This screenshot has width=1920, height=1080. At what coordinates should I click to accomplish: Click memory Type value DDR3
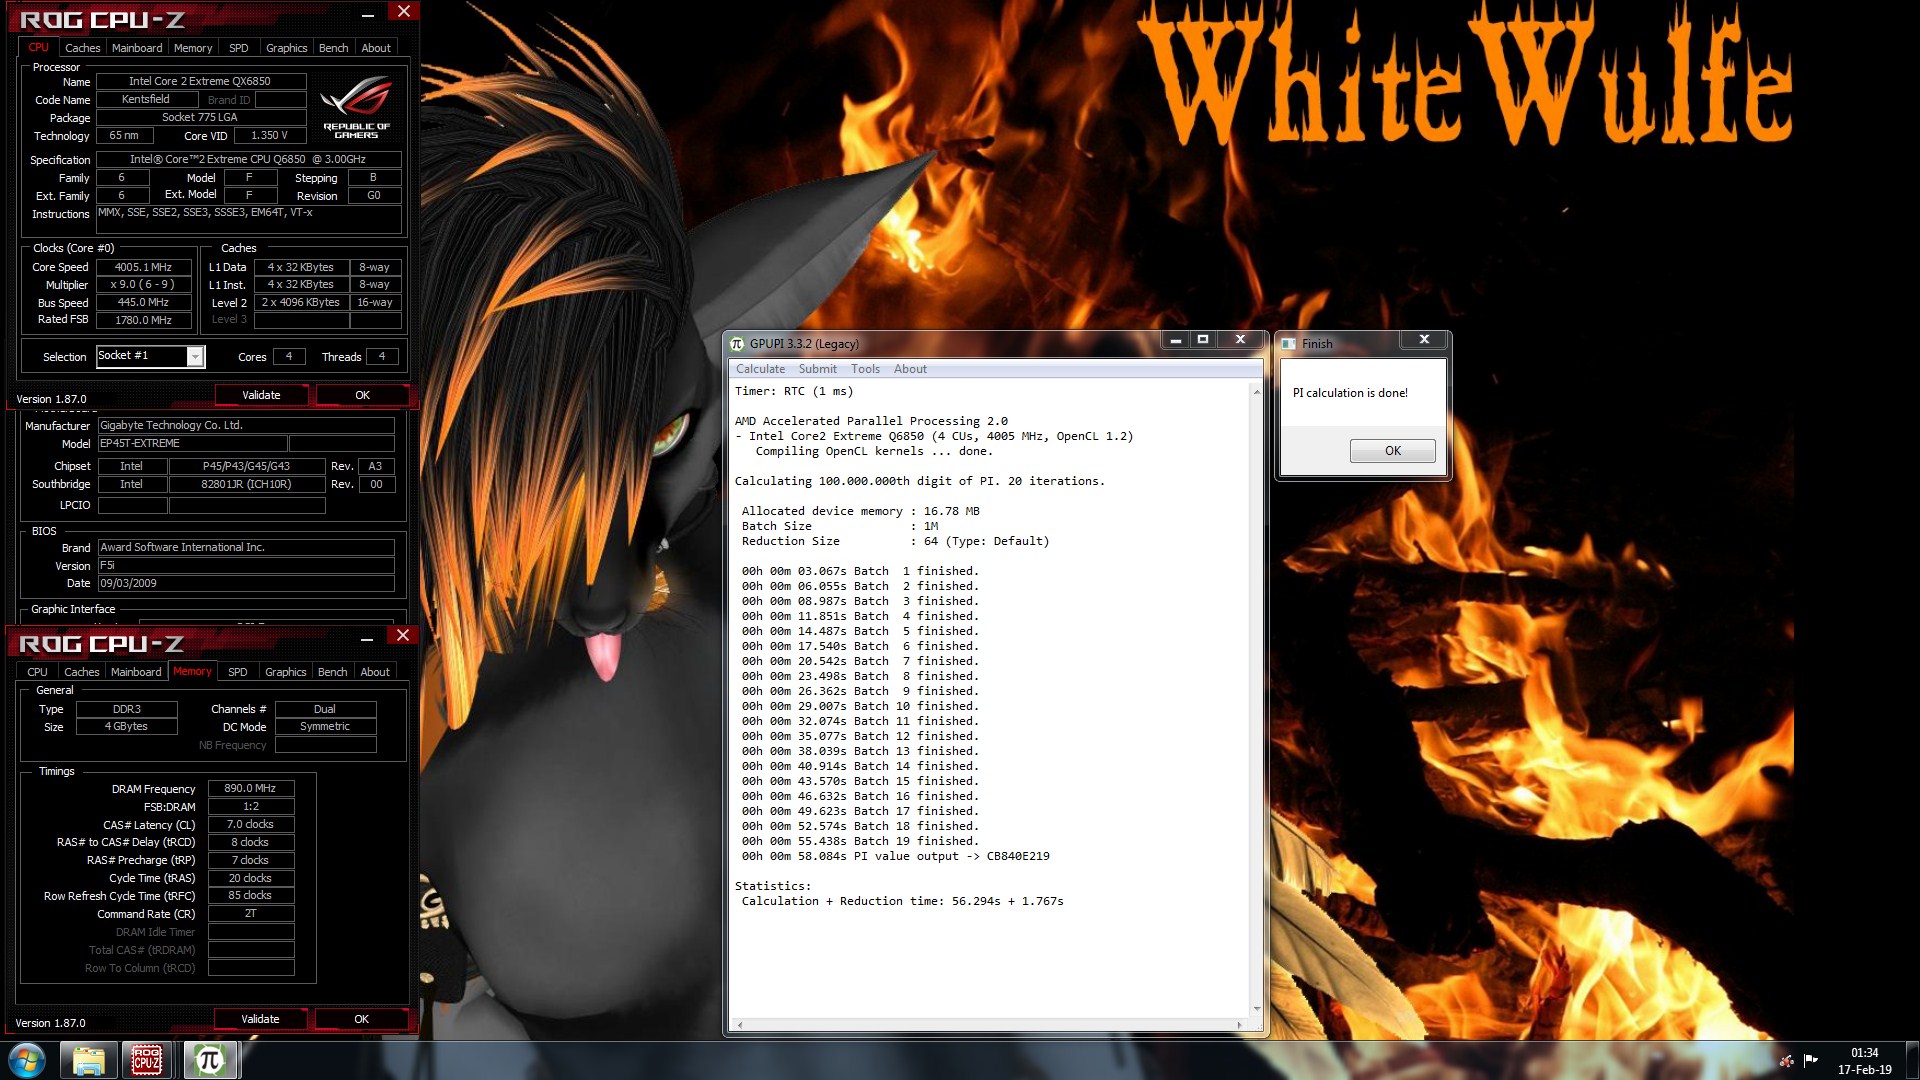pyautogui.click(x=127, y=709)
